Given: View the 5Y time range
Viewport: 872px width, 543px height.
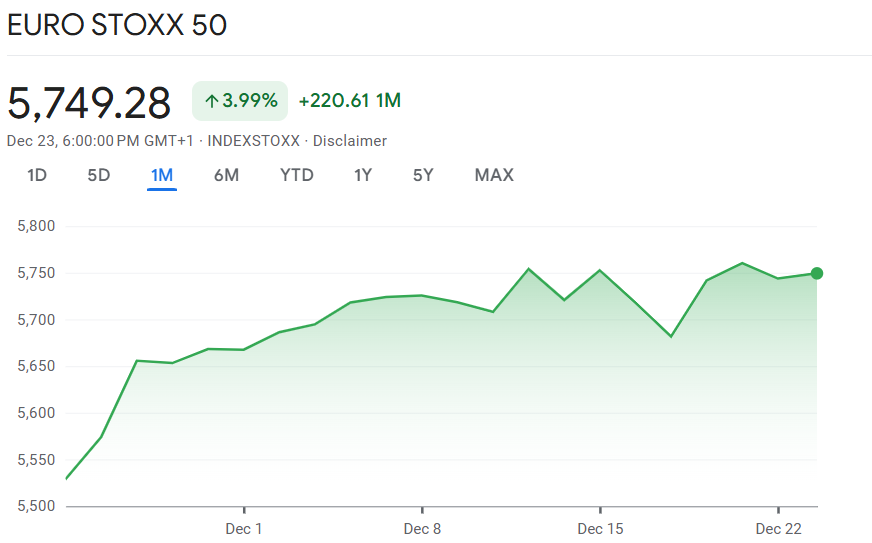Looking at the screenshot, I should tap(423, 175).
